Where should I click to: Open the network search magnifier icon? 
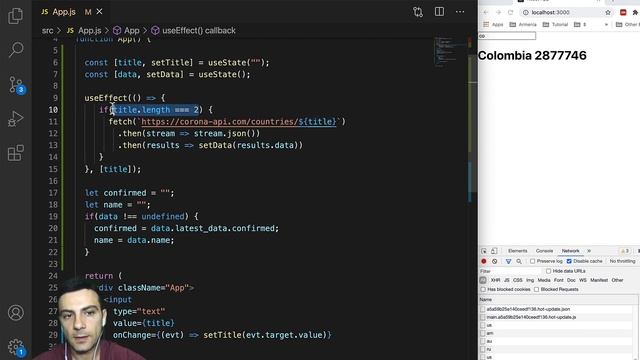click(x=519, y=261)
